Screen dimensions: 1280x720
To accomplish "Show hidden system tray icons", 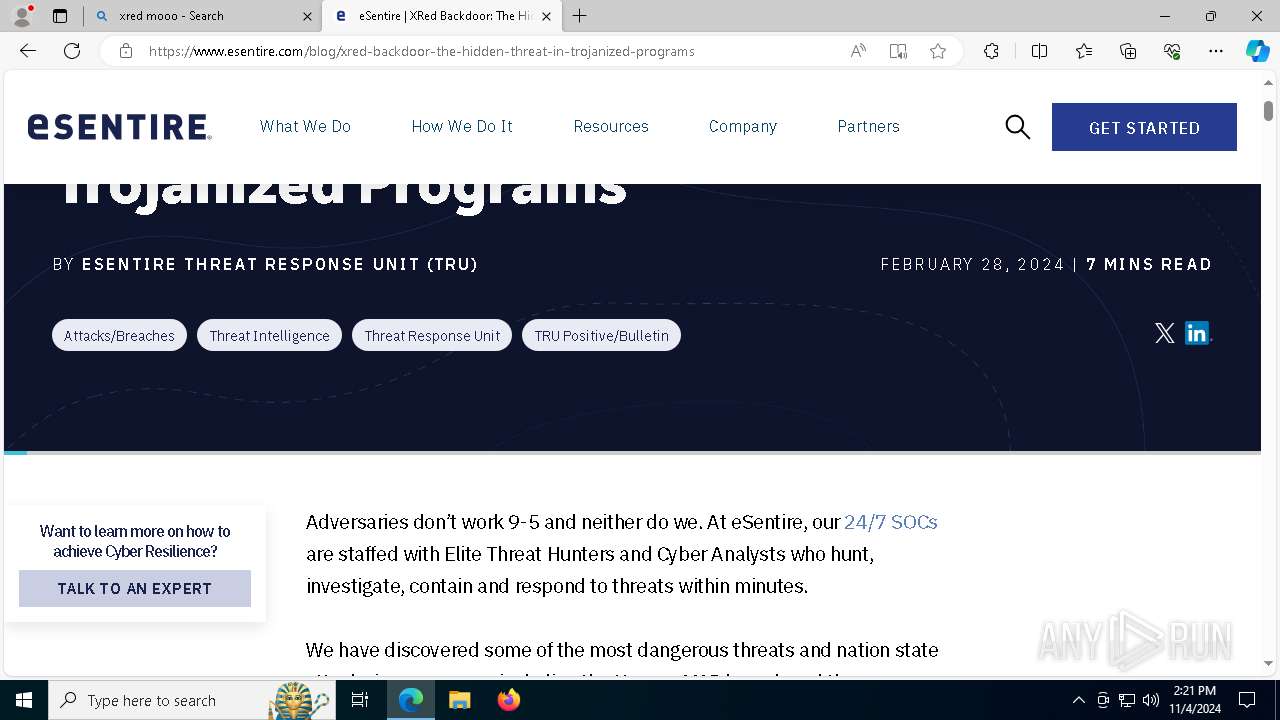I will click(x=1078, y=700).
